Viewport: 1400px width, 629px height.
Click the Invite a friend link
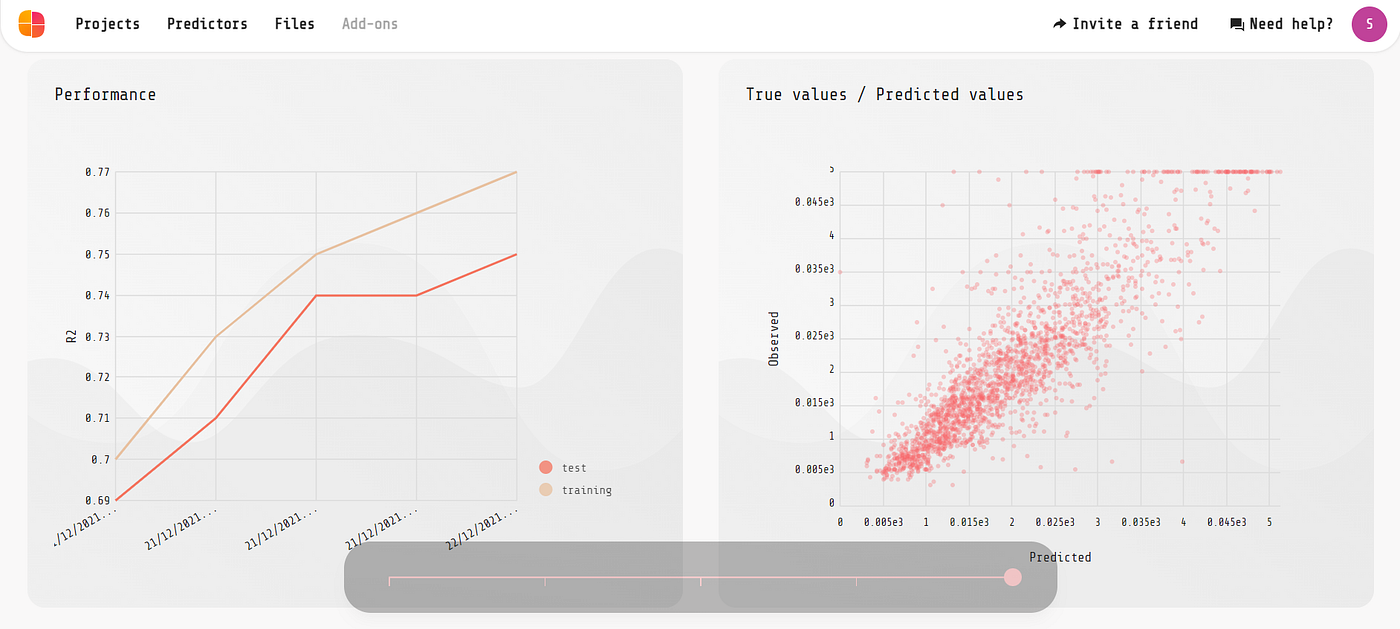pyautogui.click(x=1135, y=24)
